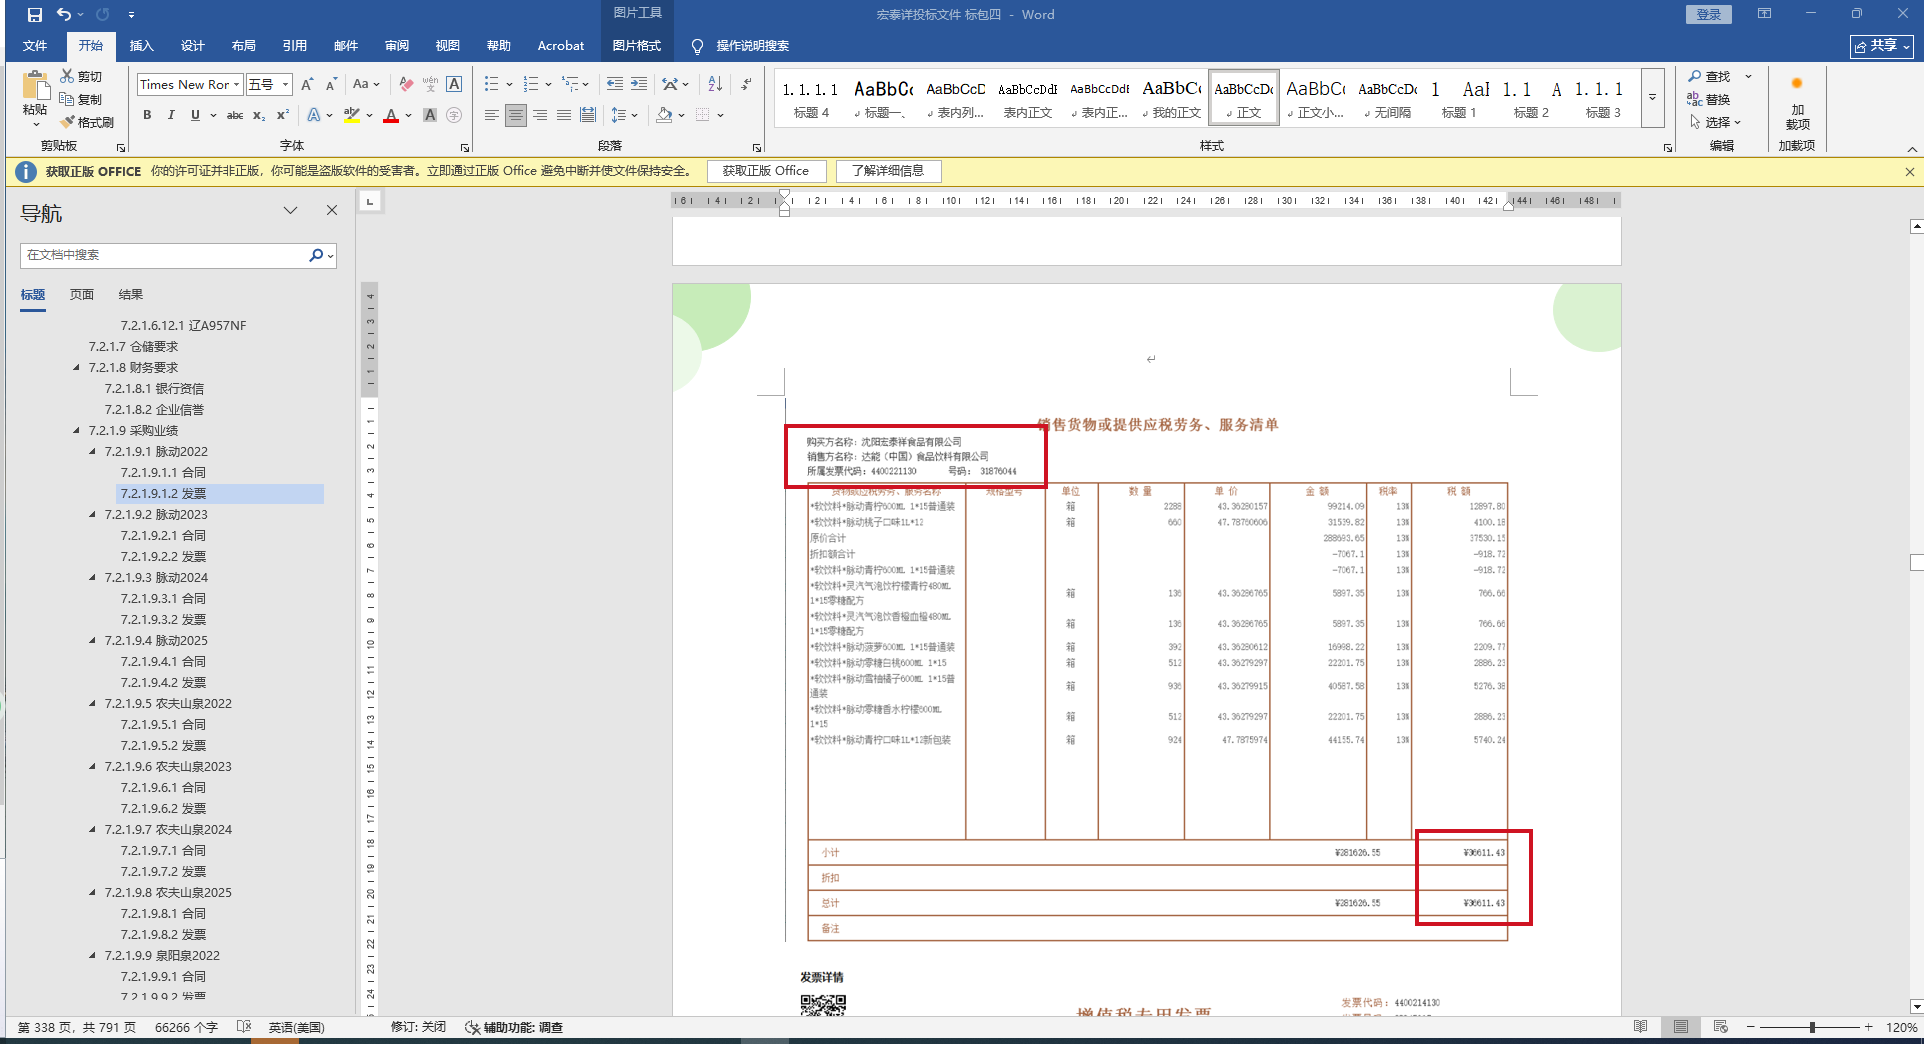Click the distributed alignment icon
This screenshot has width=1924, height=1044.
588,115
